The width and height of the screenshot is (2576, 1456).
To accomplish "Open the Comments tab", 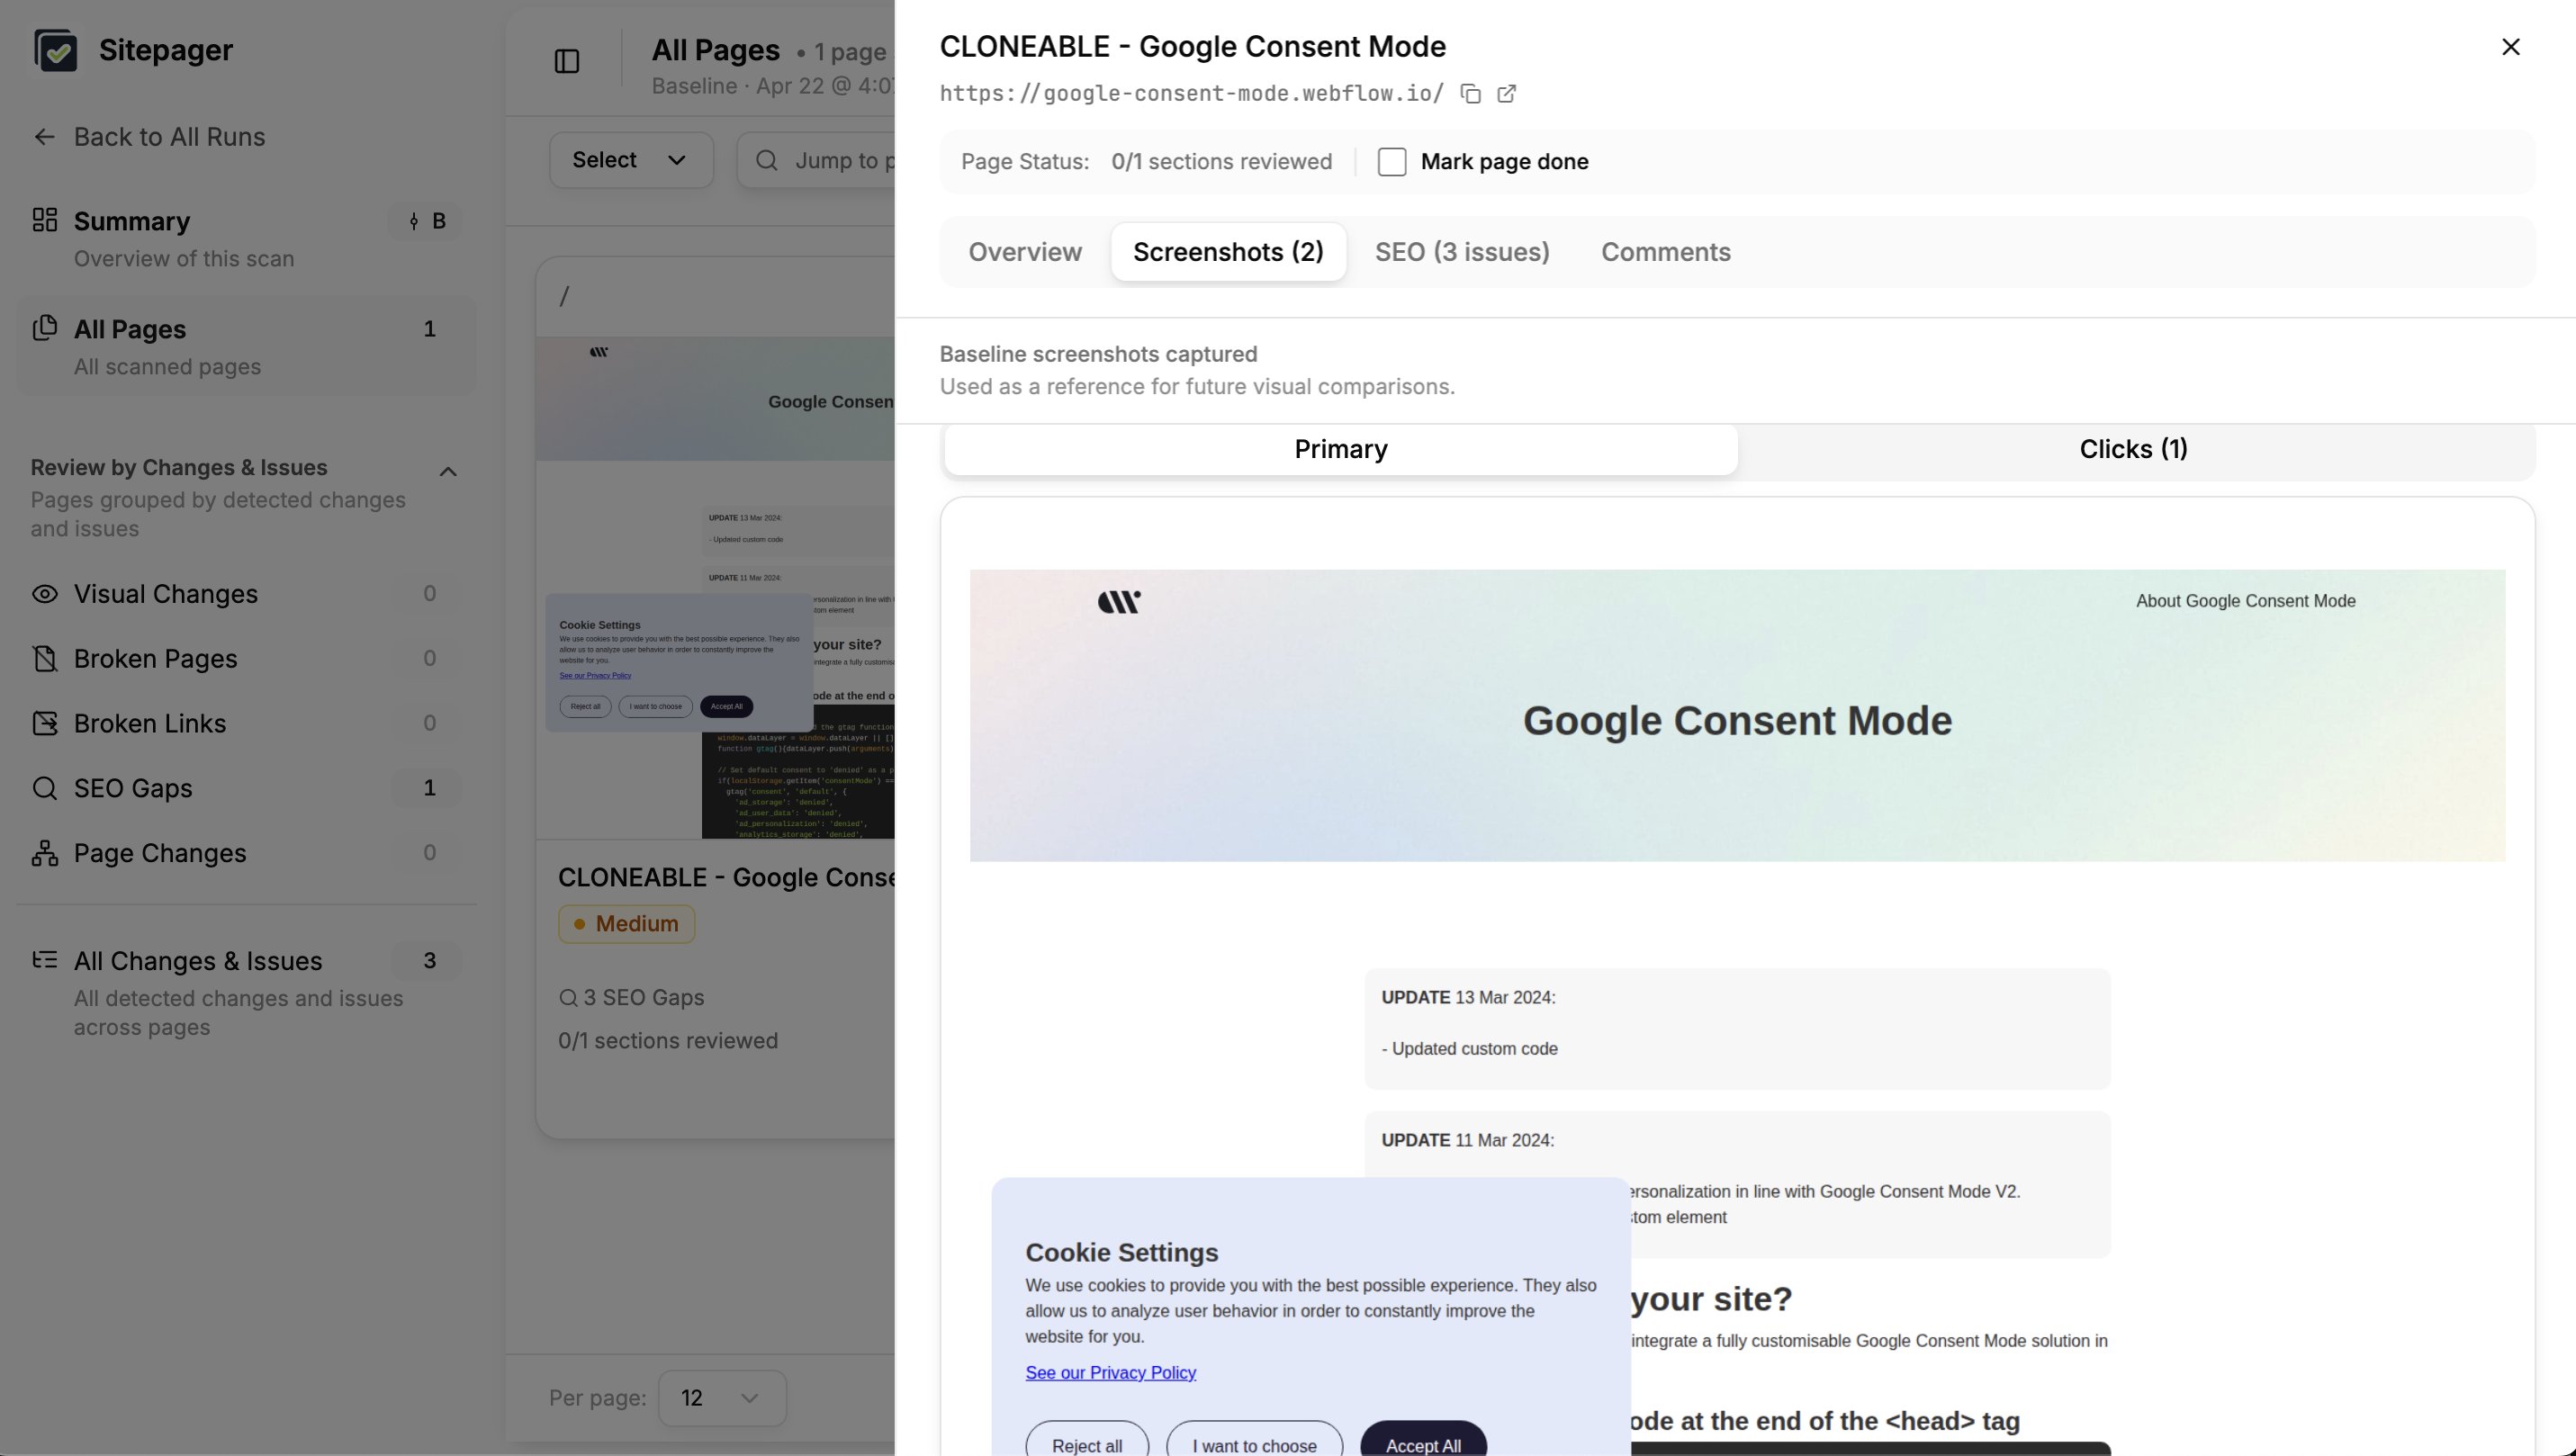I will [1665, 251].
